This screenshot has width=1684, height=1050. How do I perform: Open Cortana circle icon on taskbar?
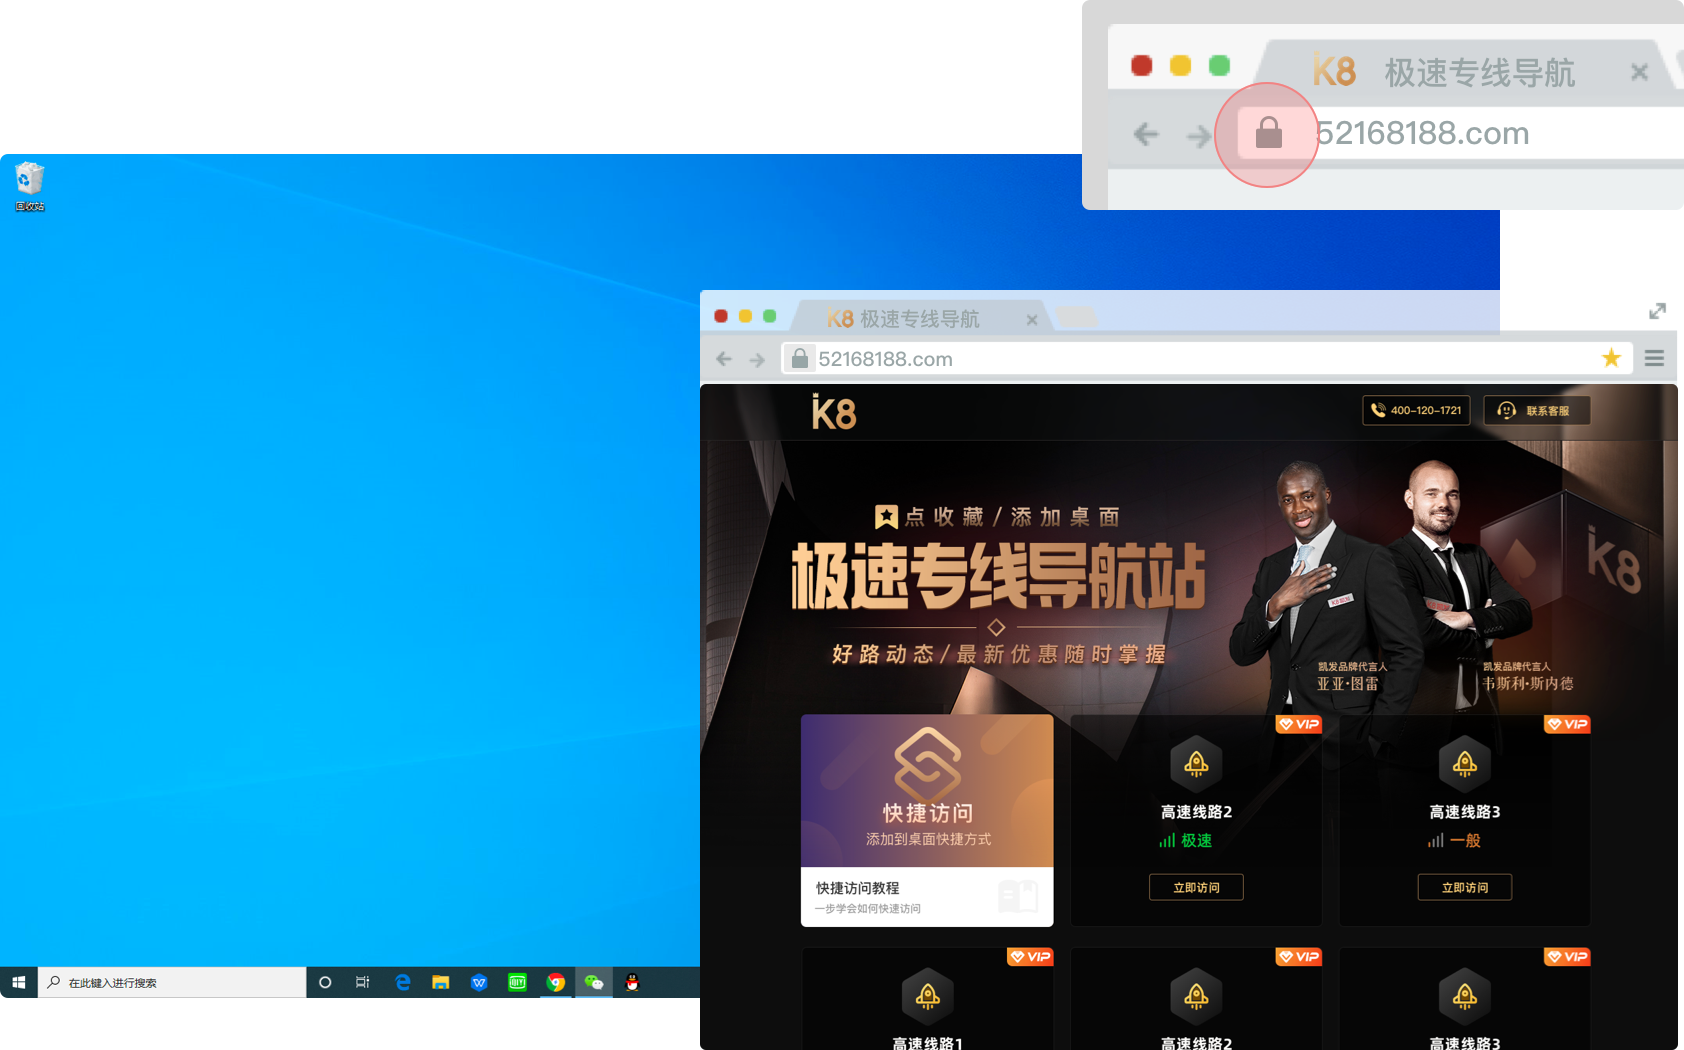point(325,983)
